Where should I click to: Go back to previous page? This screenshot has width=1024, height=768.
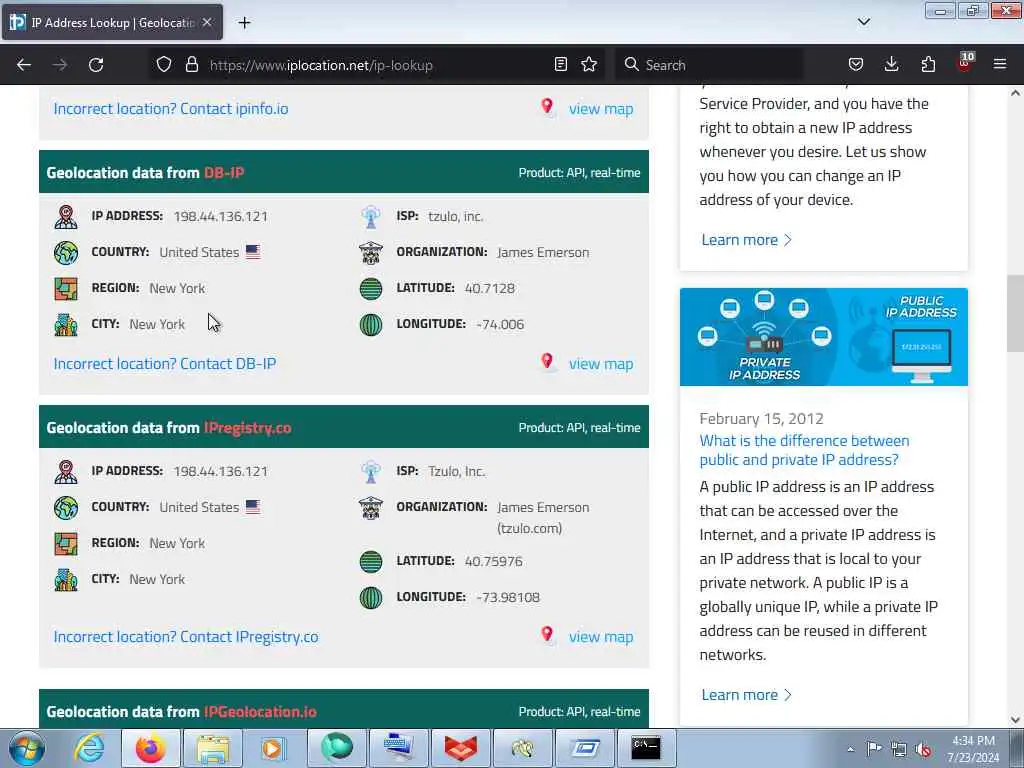coord(24,65)
